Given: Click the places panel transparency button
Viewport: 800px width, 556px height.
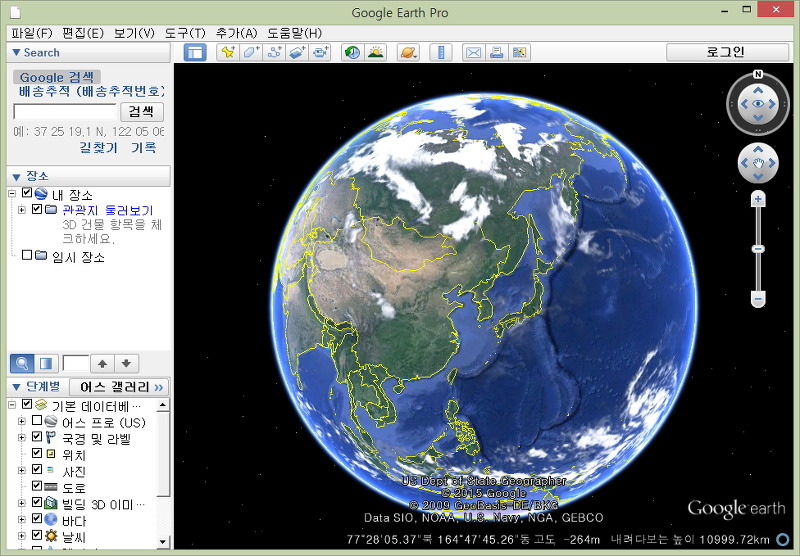Looking at the screenshot, I should (46, 363).
